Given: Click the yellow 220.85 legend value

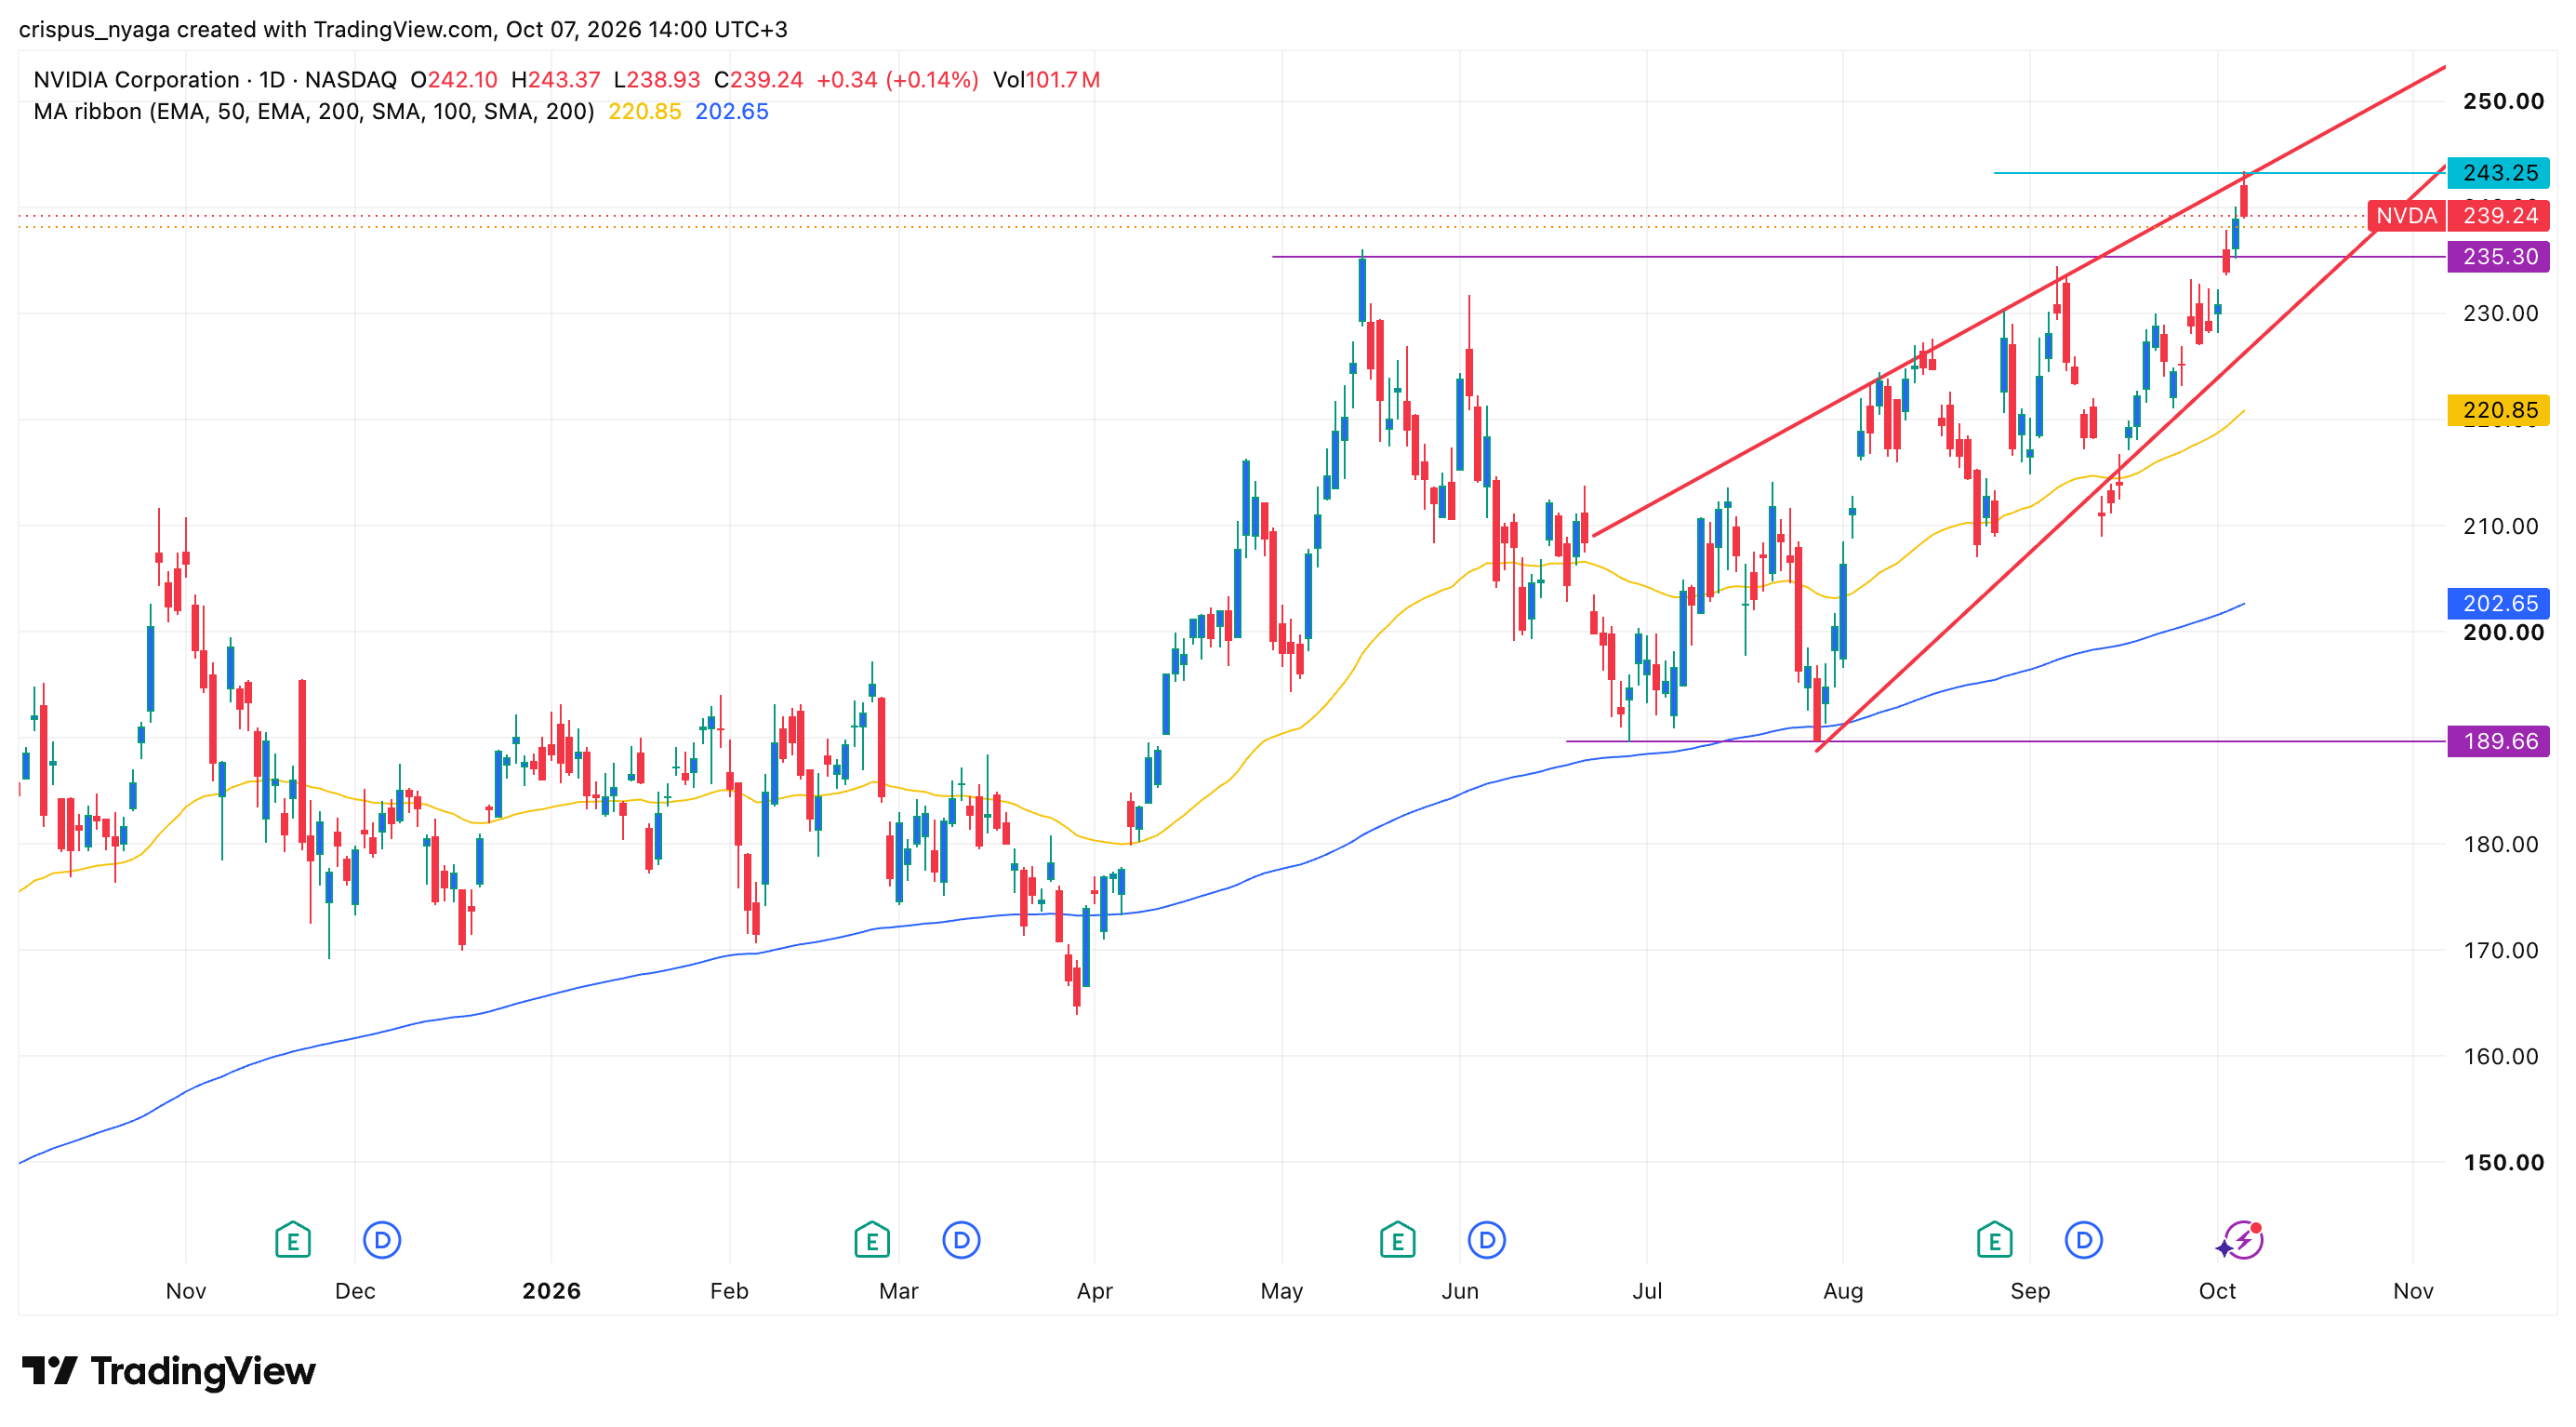Looking at the screenshot, I should (644, 111).
